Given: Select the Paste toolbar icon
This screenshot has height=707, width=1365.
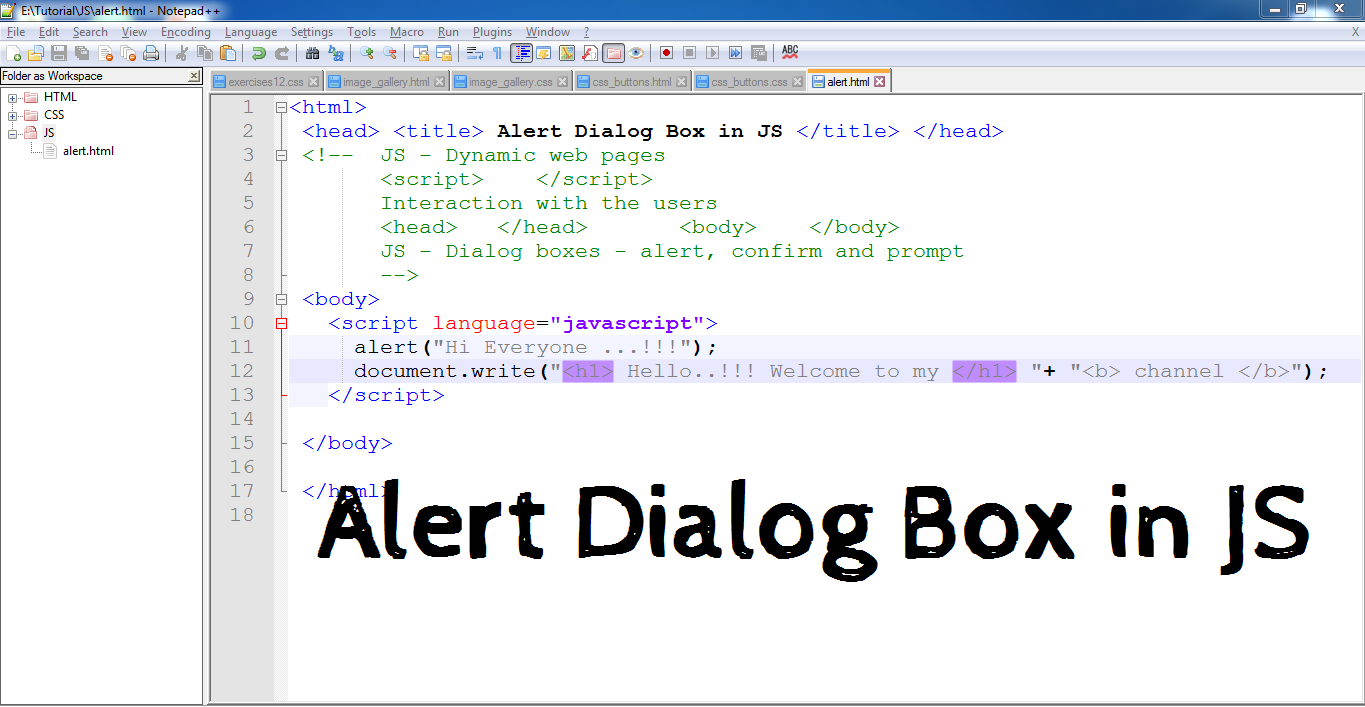Looking at the screenshot, I should pyautogui.click(x=227, y=52).
